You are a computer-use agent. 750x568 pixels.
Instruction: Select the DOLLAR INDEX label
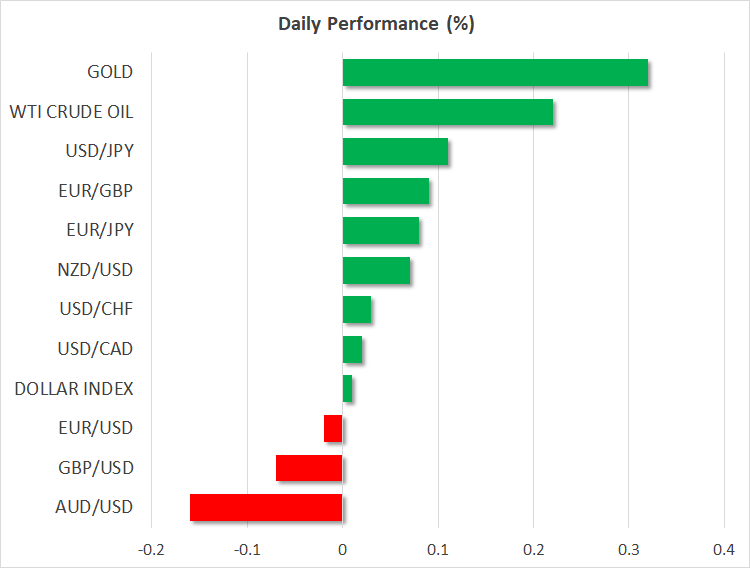point(75,389)
